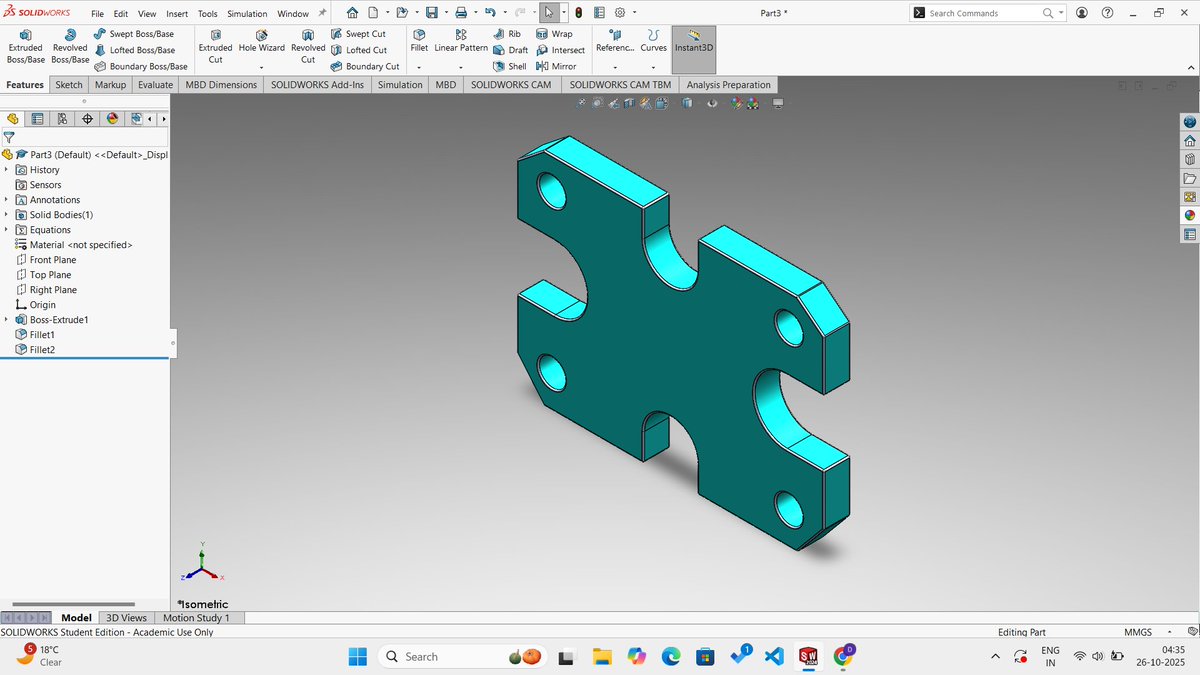Expand the Equations node

point(6,230)
